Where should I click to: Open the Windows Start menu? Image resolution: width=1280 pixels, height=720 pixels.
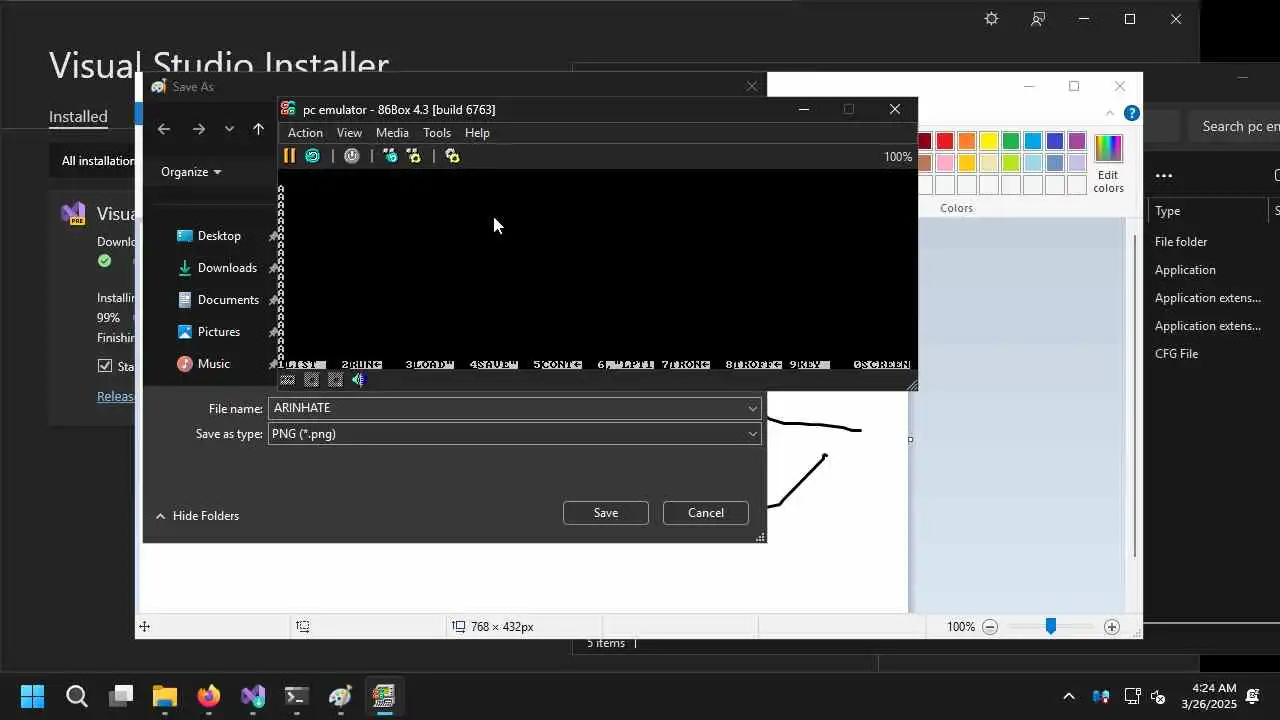(x=32, y=696)
